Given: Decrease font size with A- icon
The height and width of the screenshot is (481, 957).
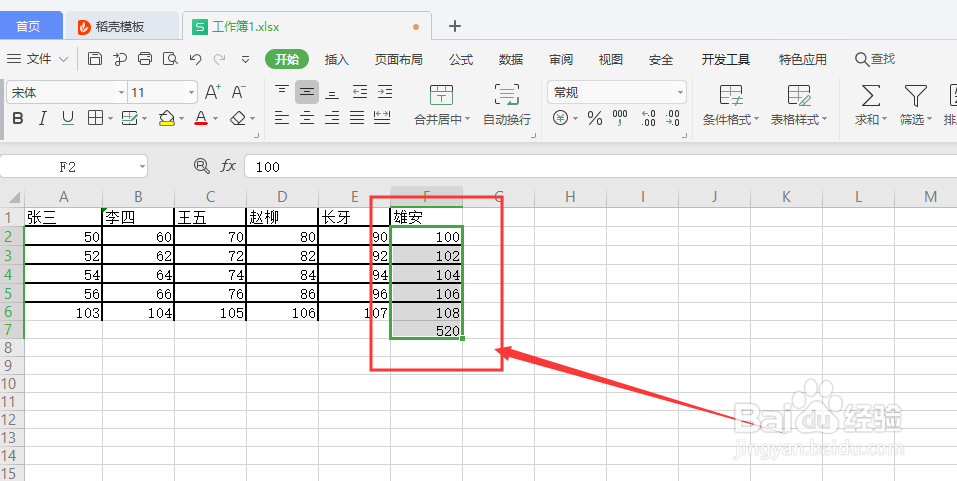Looking at the screenshot, I should click(x=239, y=92).
